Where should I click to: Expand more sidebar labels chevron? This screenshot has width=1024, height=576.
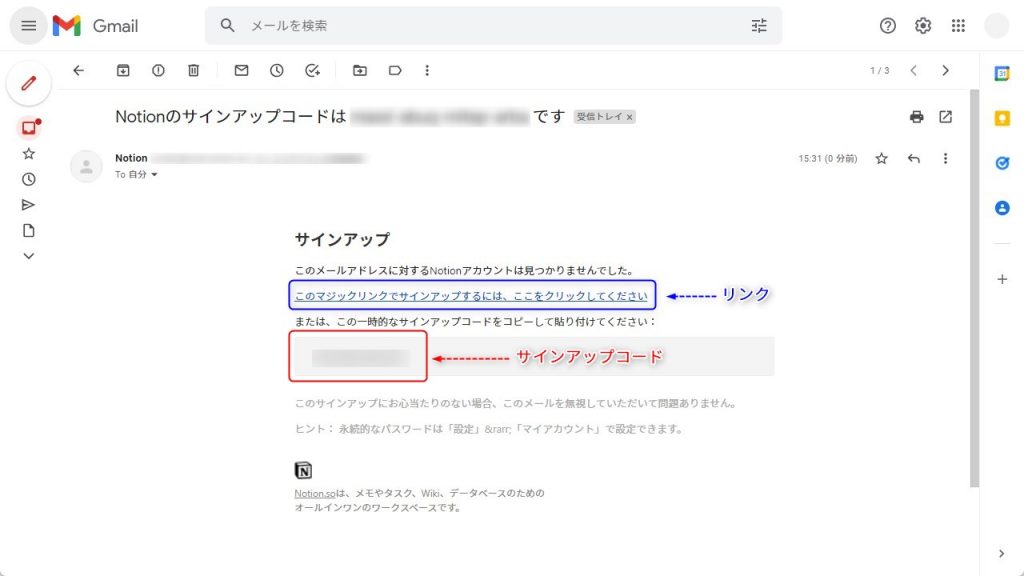click(28, 256)
